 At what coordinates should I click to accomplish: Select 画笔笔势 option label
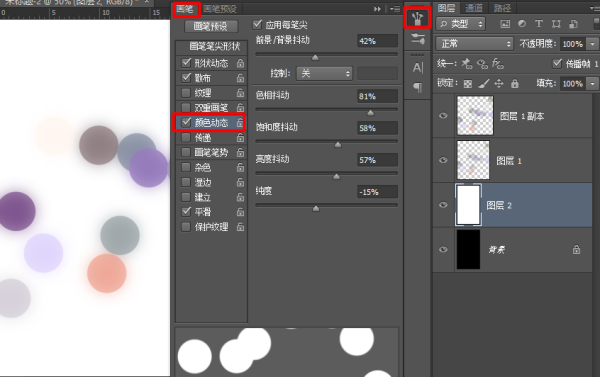click(x=211, y=152)
